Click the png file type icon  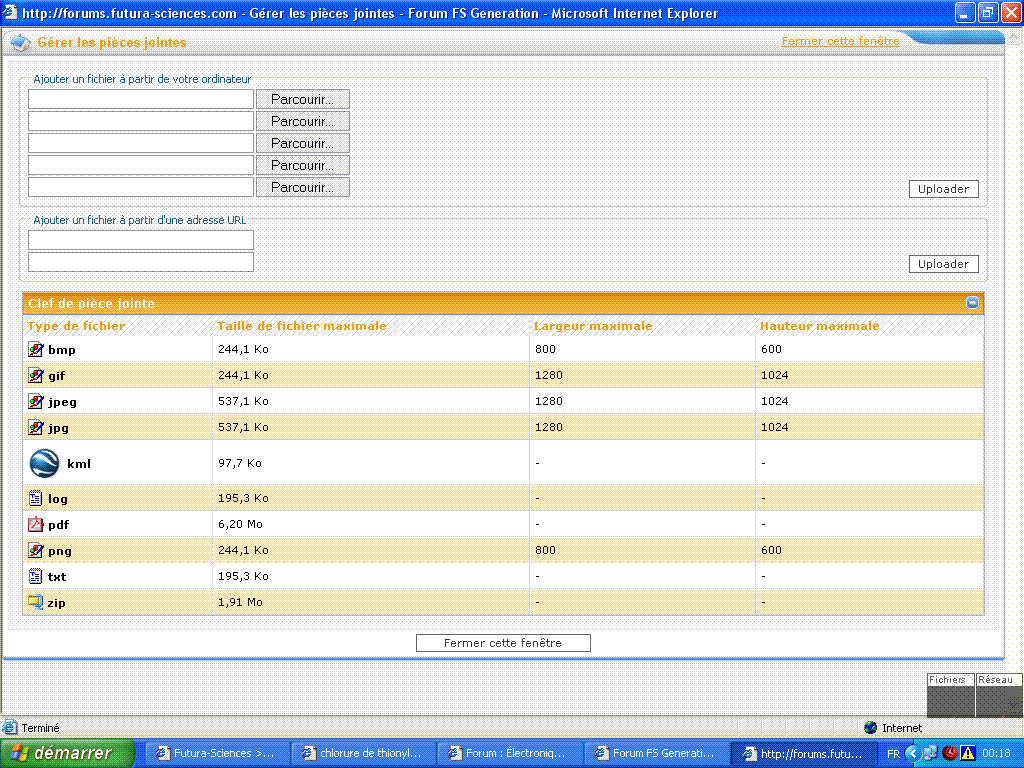point(36,551)
